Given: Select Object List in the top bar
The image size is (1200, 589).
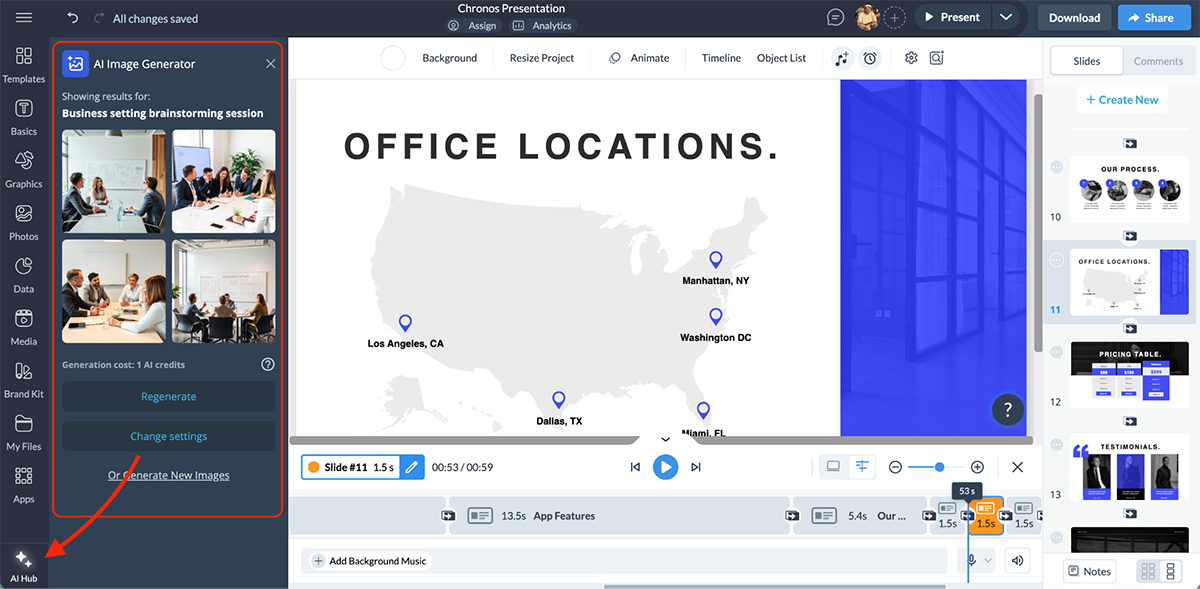Looking at the screenshot, I should point(781,58).
